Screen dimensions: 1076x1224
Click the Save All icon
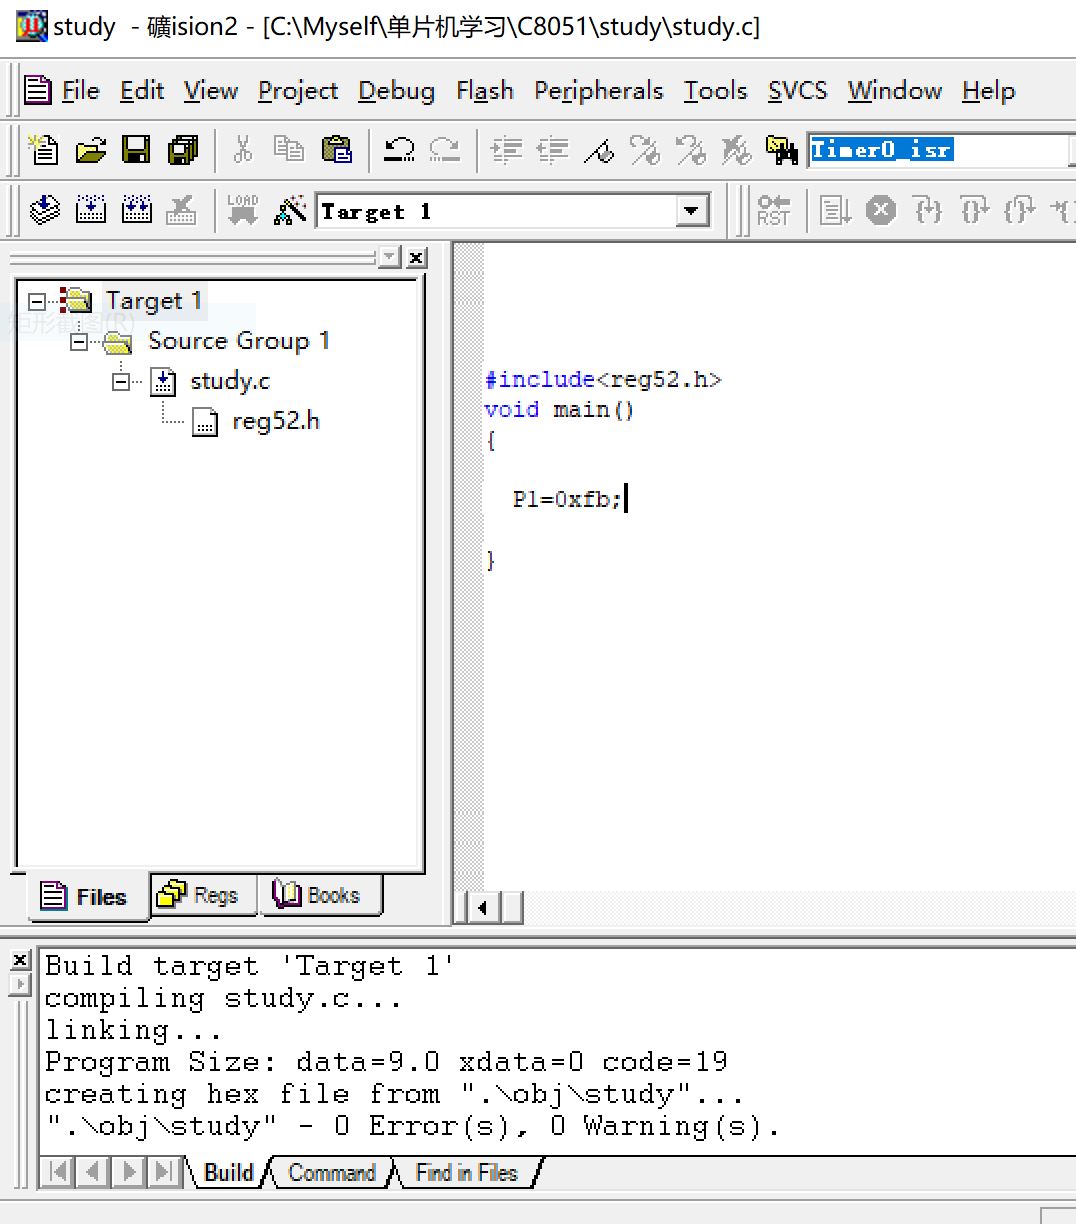point(183,150)
